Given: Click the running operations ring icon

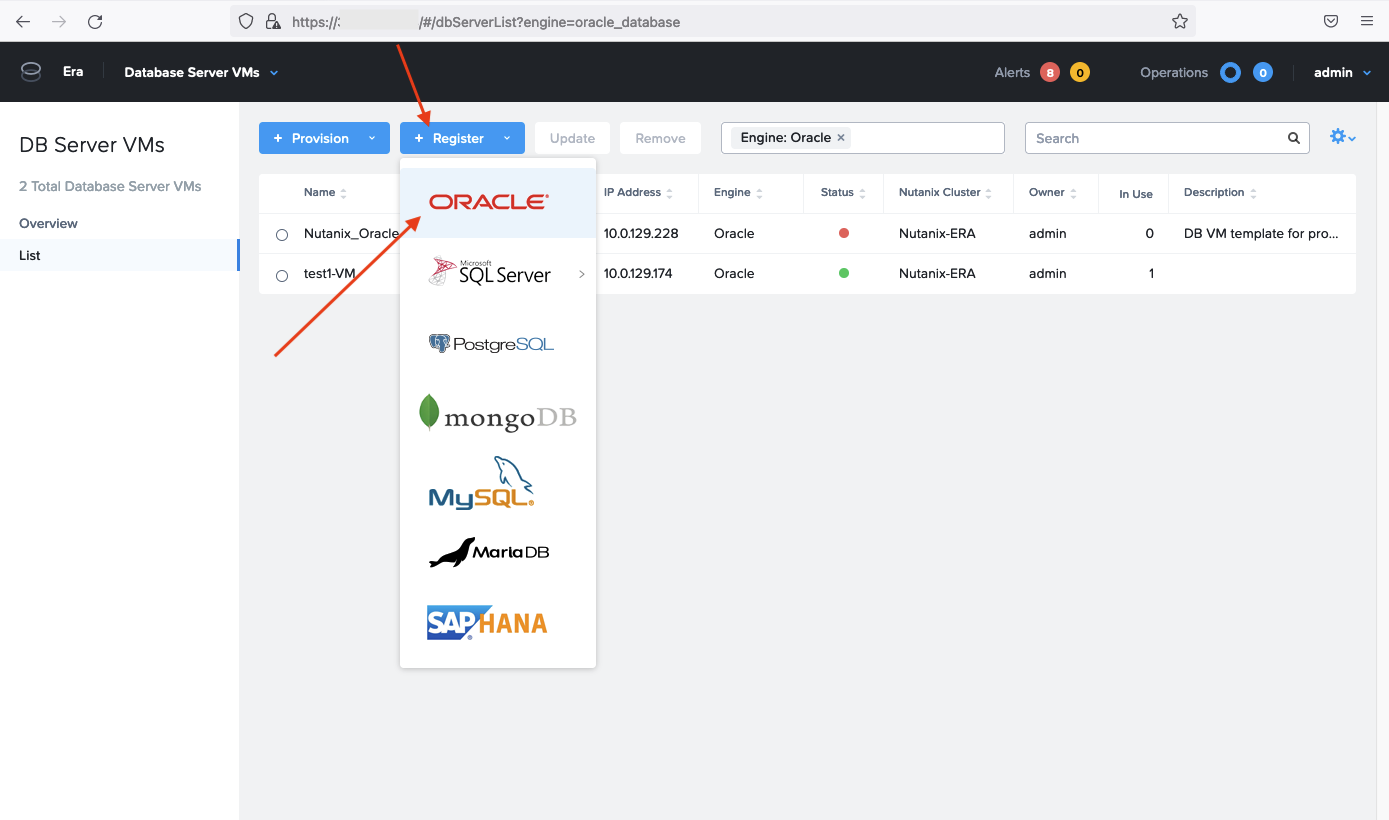Looking at the screenshot, I should (x=1231, y=72).
